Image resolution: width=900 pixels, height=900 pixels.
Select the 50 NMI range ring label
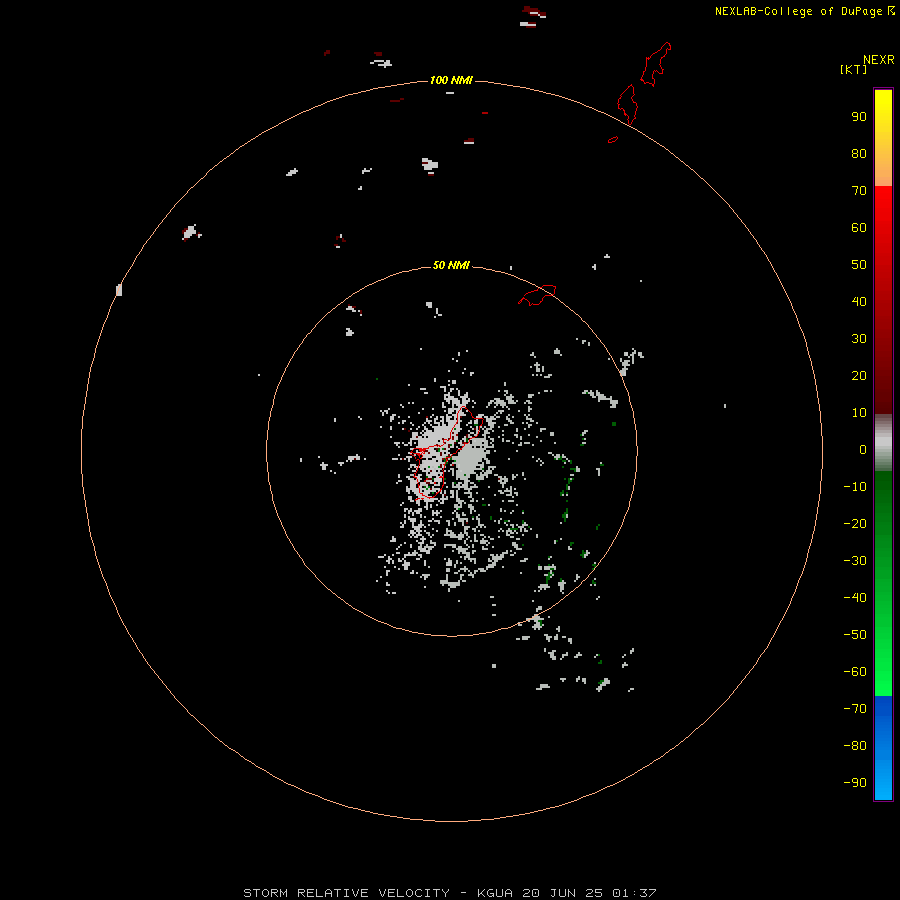[451, 265]
